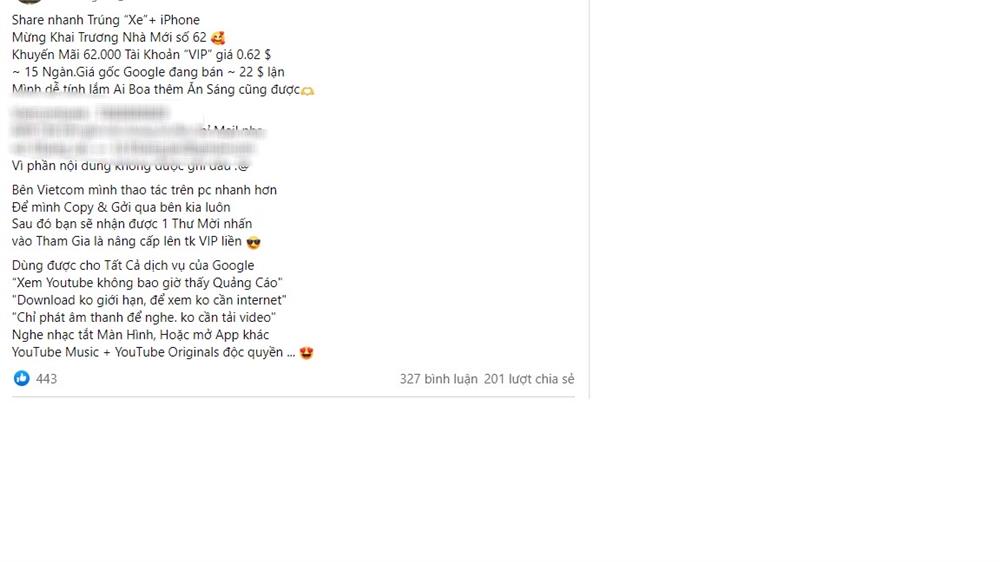1000x562 pixels.
Task: Click the Bên Vietcom mình thao tác line
Action: click(144, 189)
